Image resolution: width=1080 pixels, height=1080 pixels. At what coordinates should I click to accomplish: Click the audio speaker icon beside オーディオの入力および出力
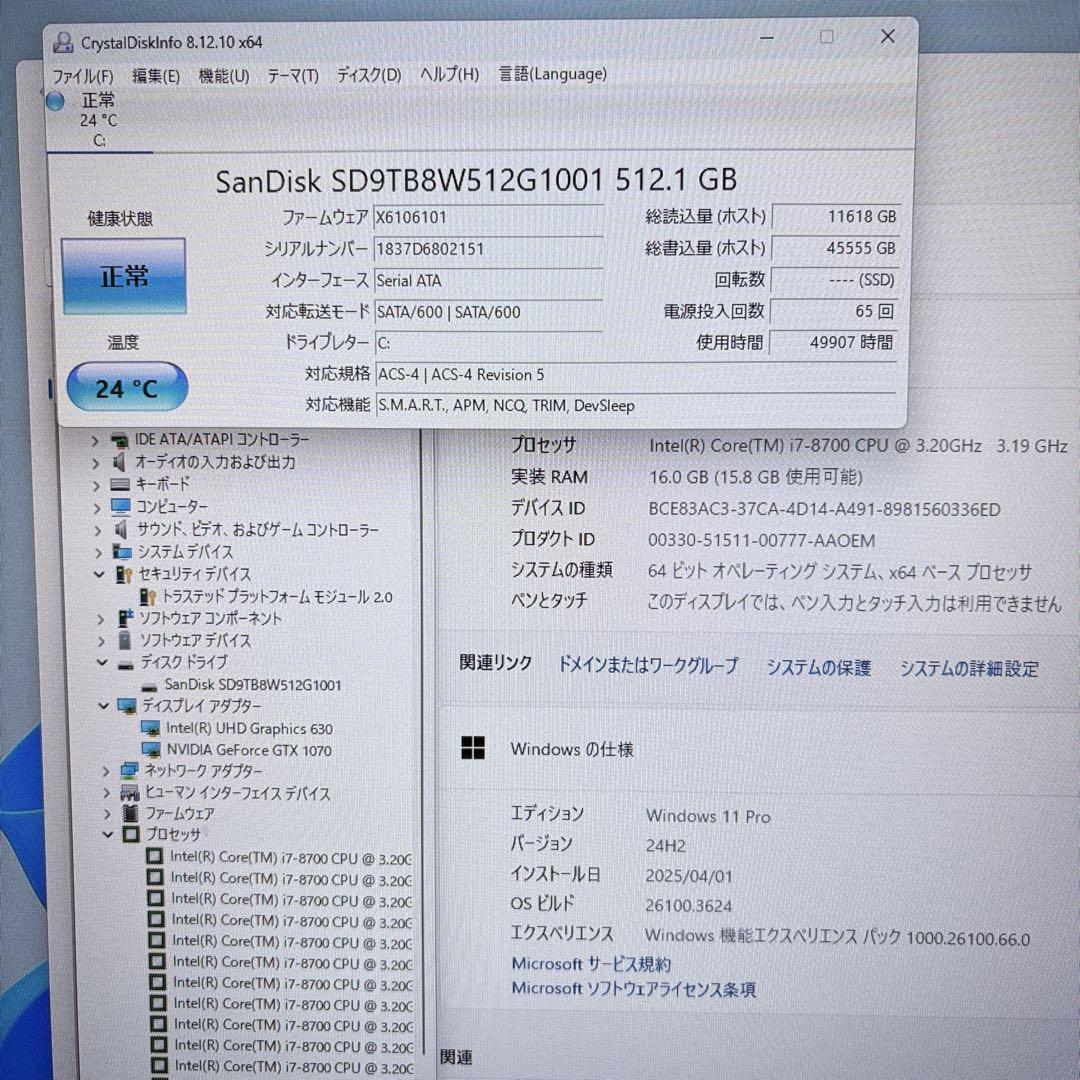(120, 462)
